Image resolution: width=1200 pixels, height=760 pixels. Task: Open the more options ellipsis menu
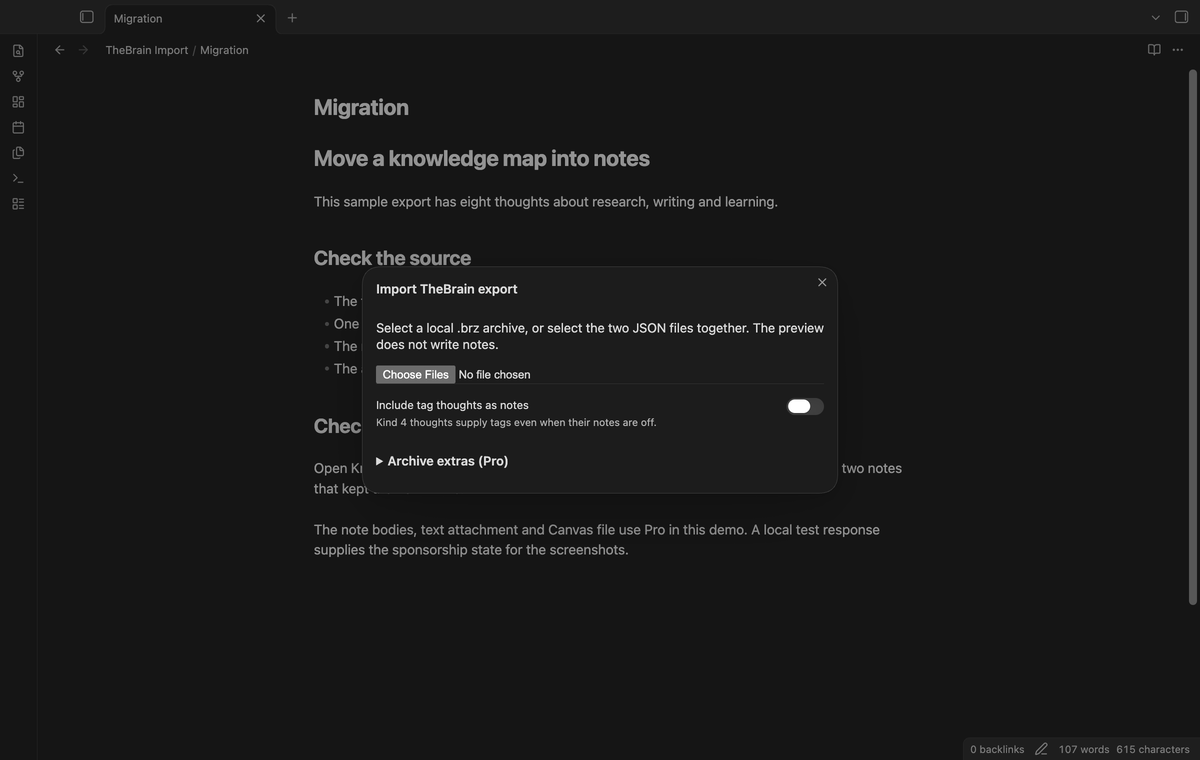pyautogui.click(x=1178, y=50)
